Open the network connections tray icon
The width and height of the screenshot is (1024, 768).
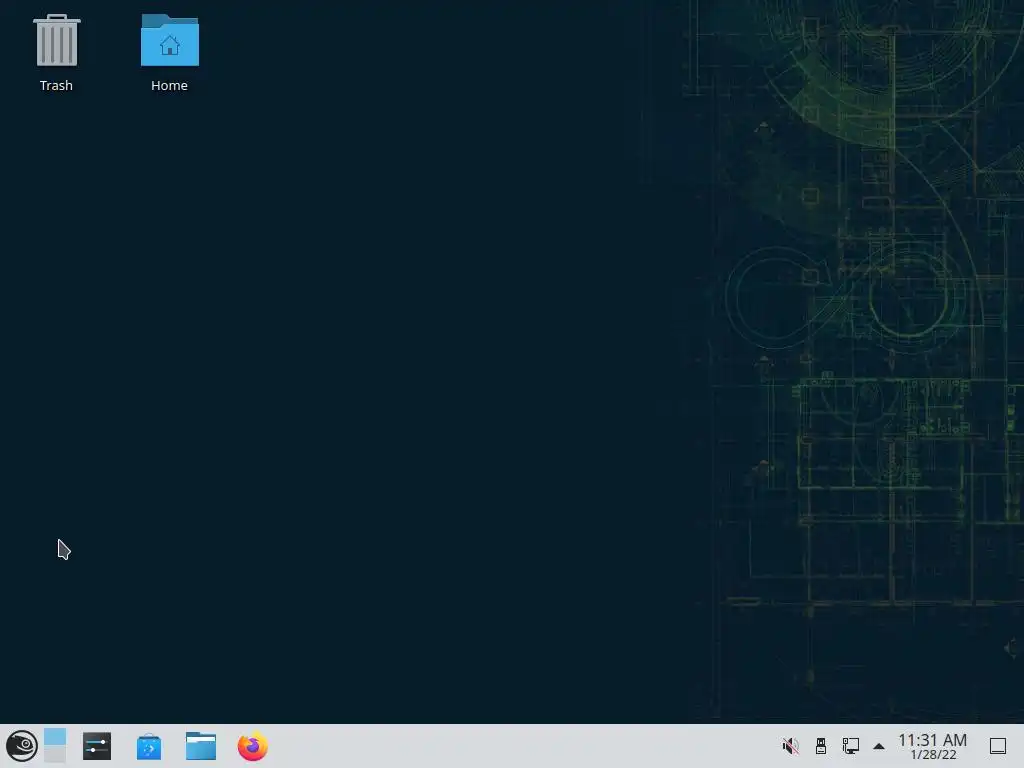(x=850, y=746)
